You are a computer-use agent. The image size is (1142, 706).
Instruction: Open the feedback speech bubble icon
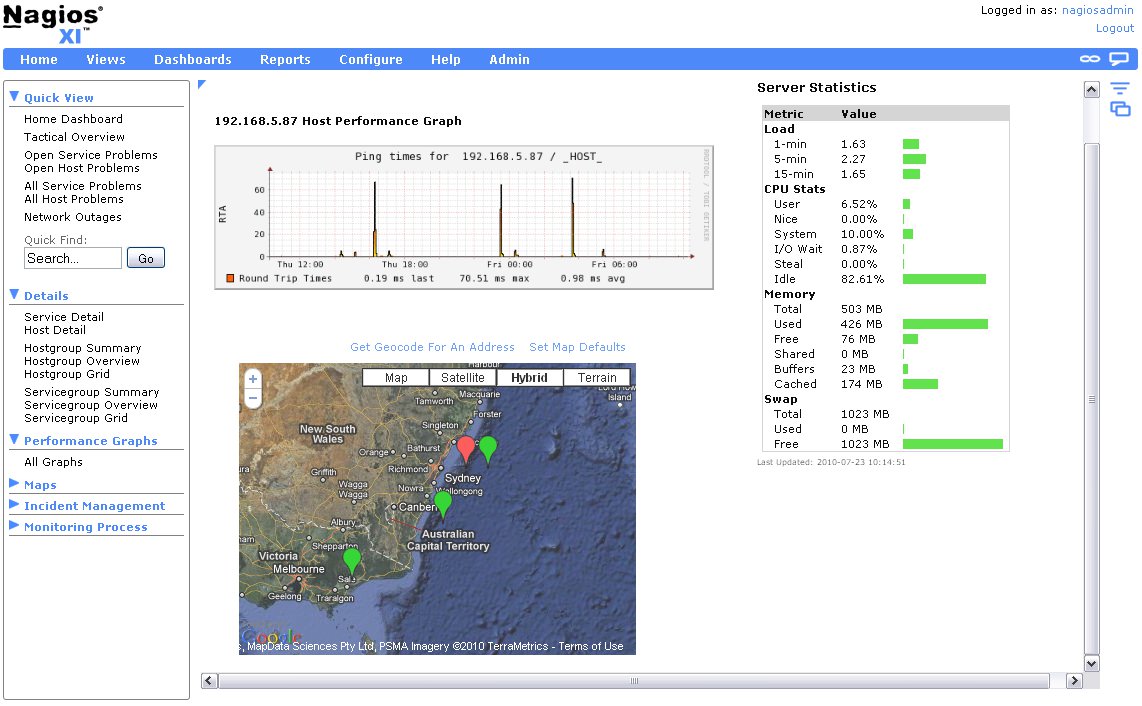[x=1119, y=59]
